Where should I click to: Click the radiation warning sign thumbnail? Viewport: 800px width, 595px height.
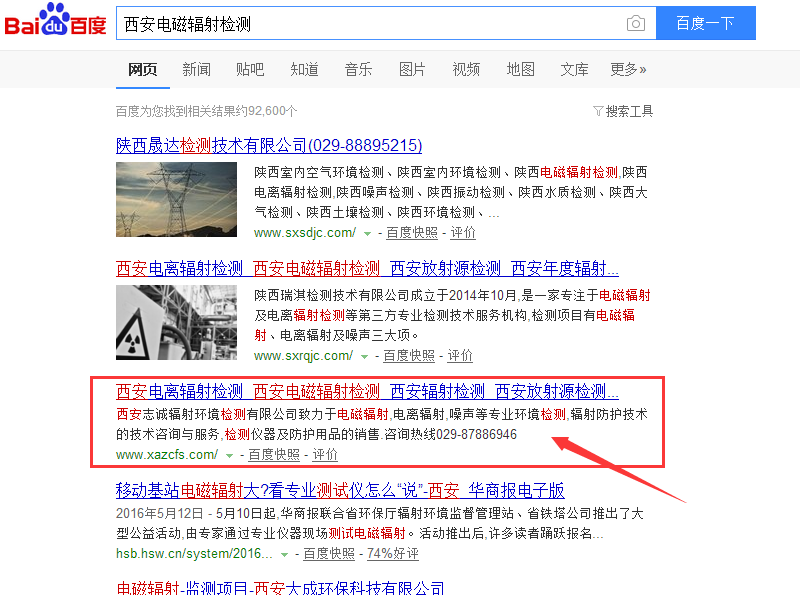pyautogui.click(x=177, y=323)
